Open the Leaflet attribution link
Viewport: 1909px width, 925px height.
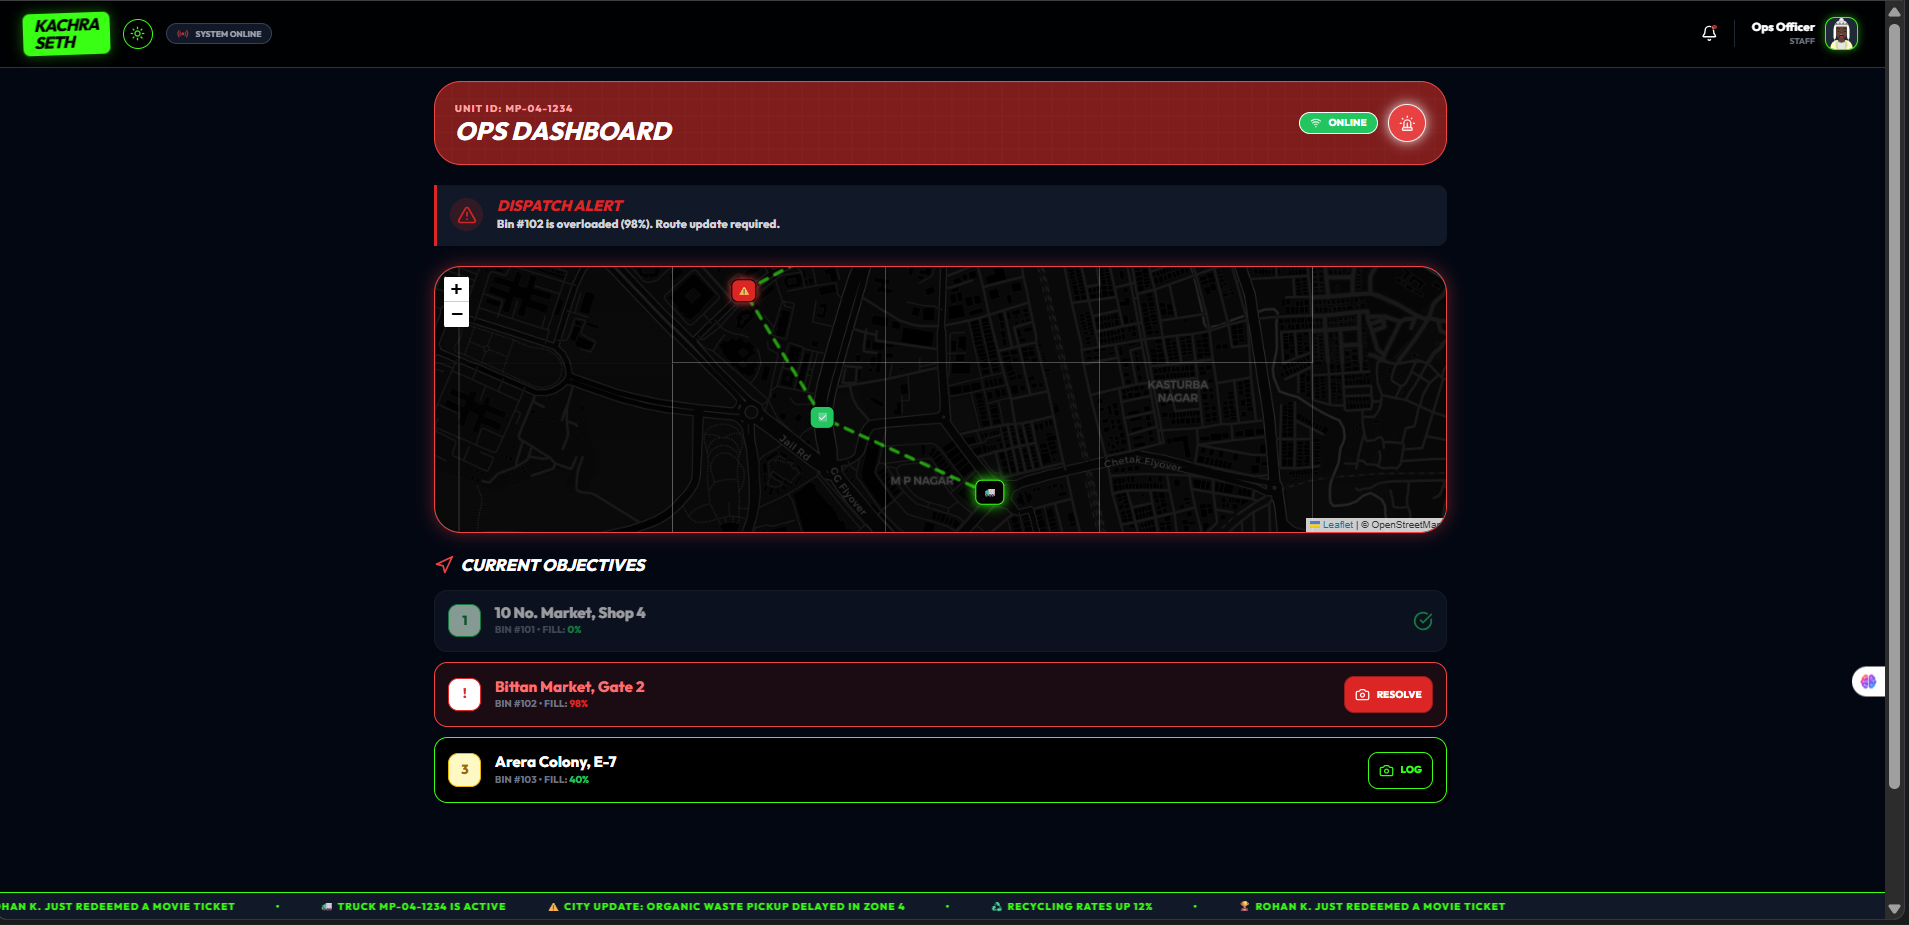(1337, 524)
